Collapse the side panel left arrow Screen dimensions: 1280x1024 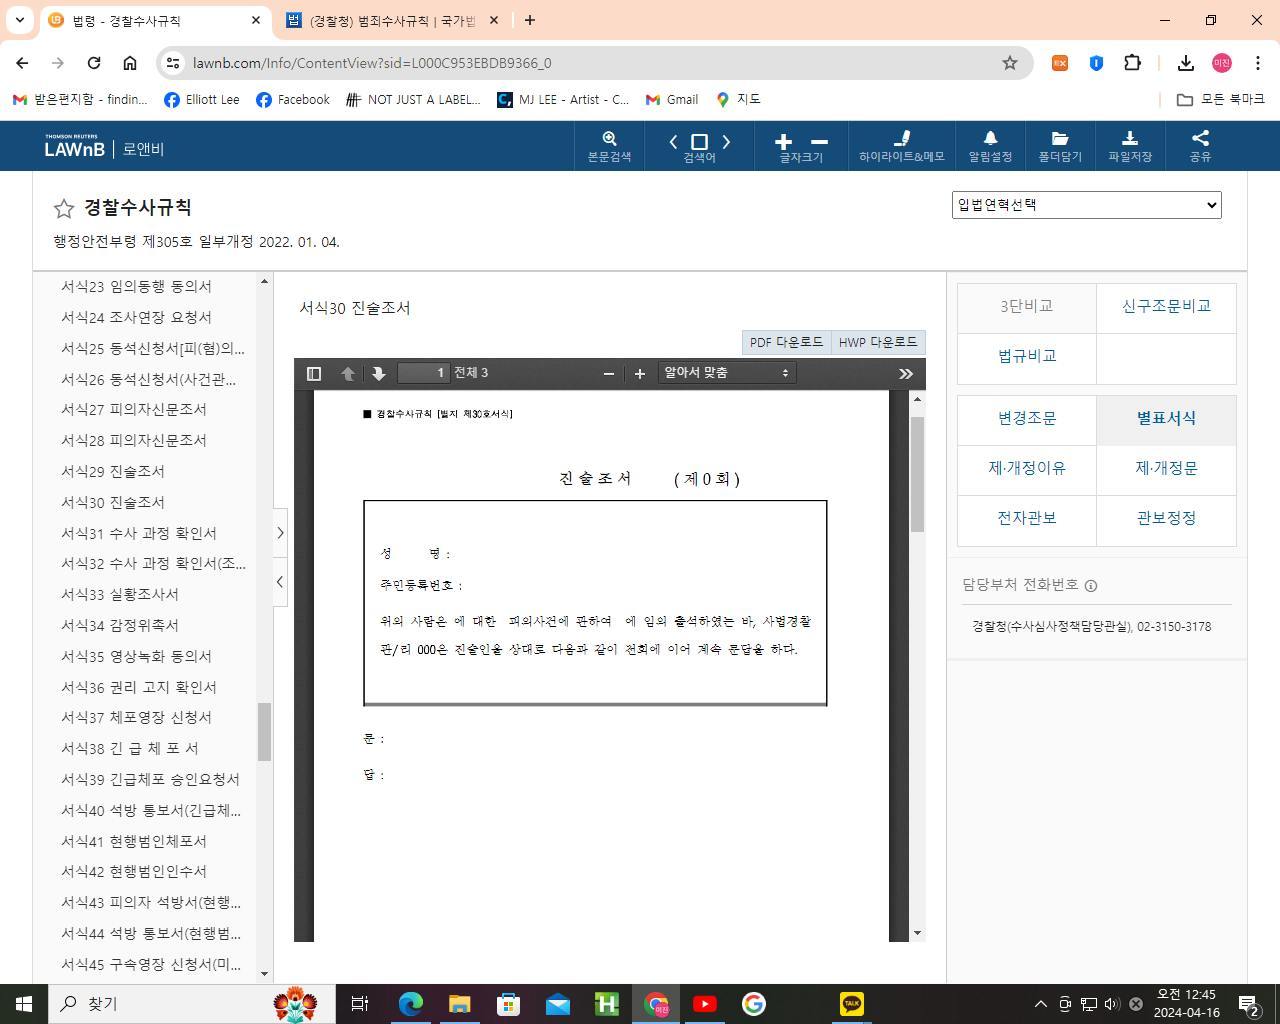pyautogui.click(x=280, y=582)
